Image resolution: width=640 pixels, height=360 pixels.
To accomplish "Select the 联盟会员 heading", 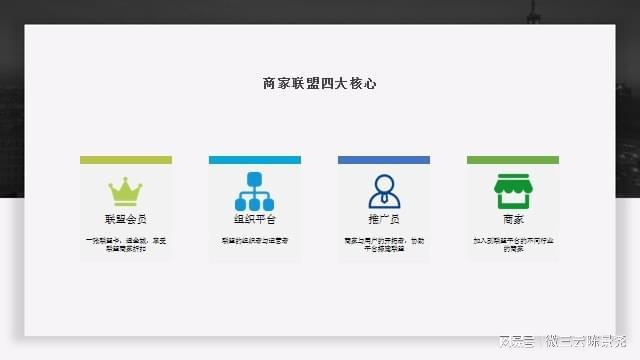I will click(126, 219).
